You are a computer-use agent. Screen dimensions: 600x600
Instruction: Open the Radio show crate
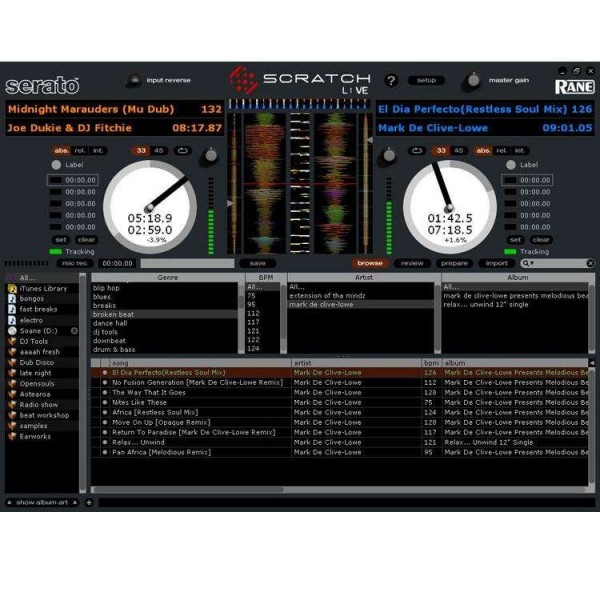coord(42,404)
